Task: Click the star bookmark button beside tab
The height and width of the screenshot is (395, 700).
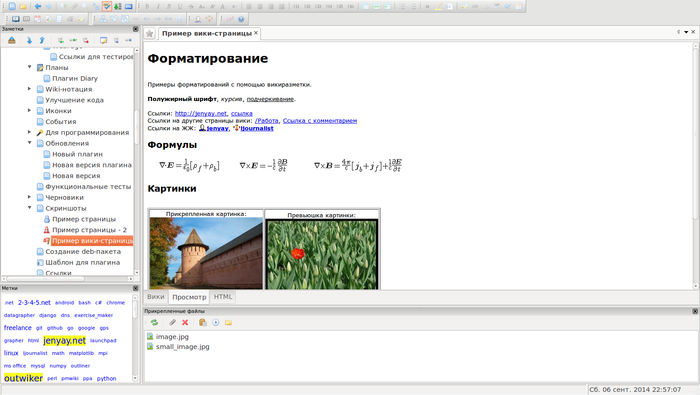Action: pyautogui.click(x=150, y=33)
